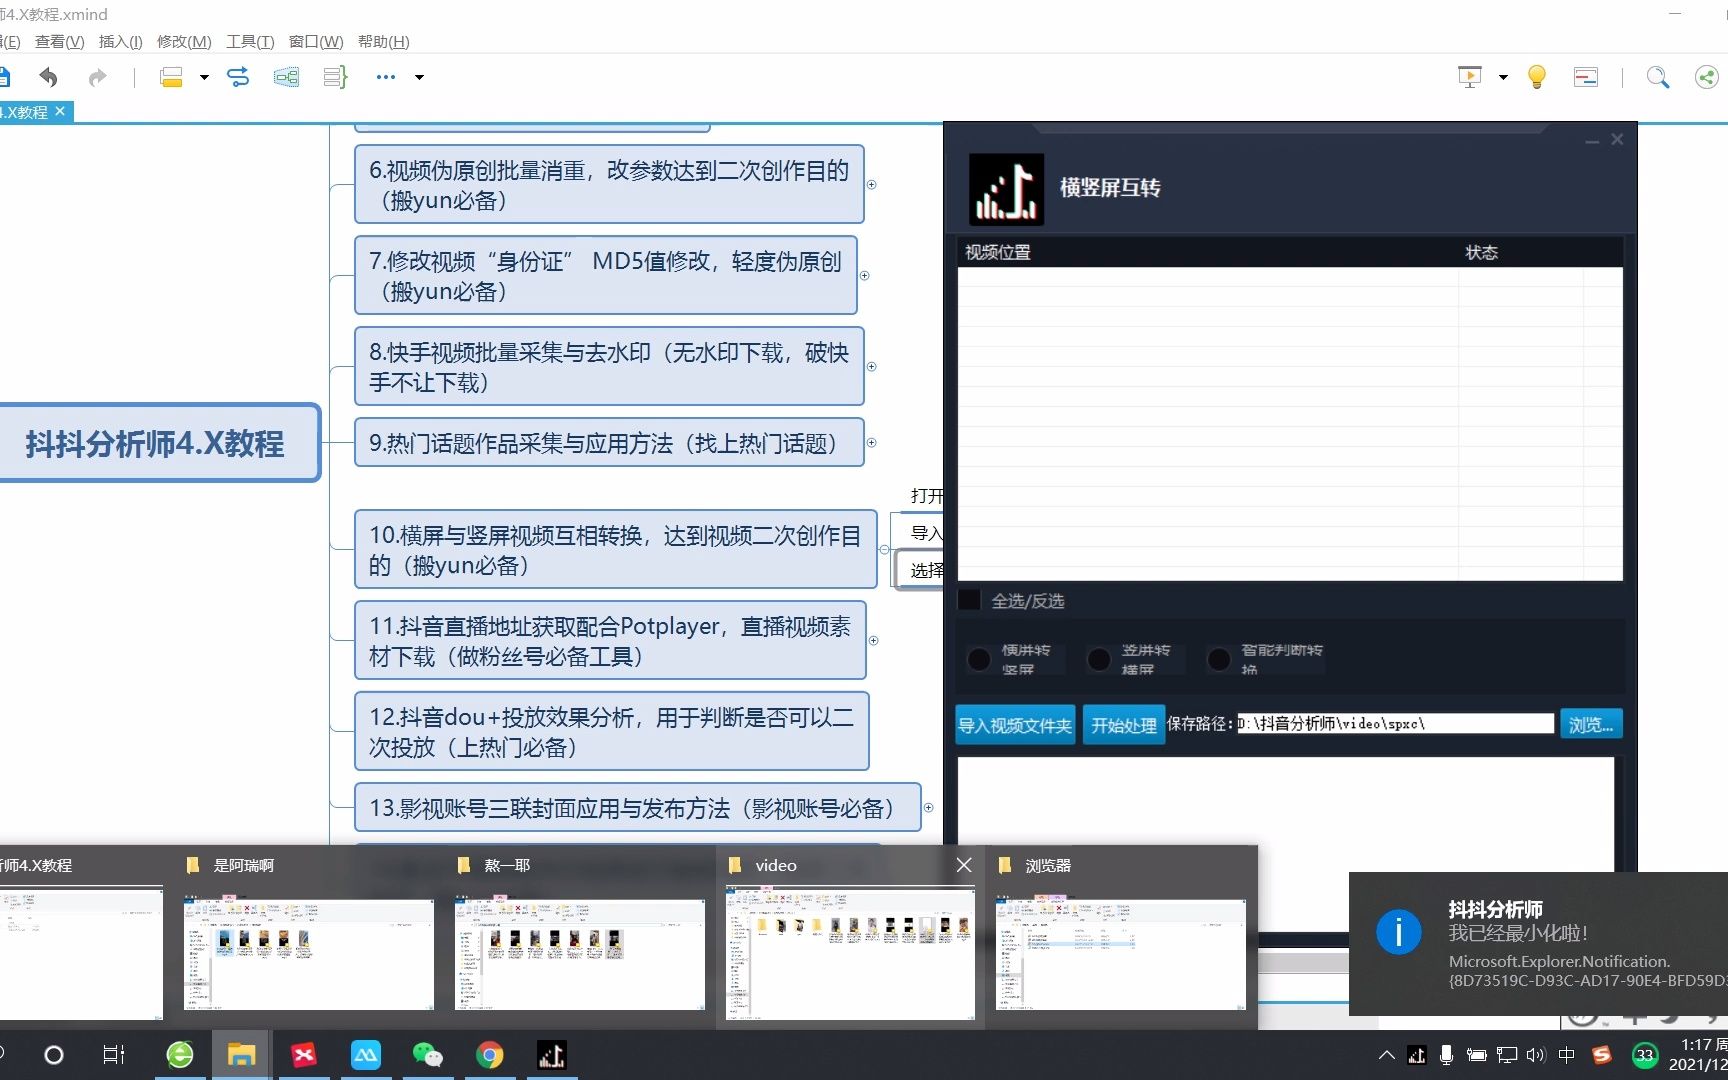Click the summary bracket icon
The height and width of the screenshot is (1080, 1728).
click(335, 77)
